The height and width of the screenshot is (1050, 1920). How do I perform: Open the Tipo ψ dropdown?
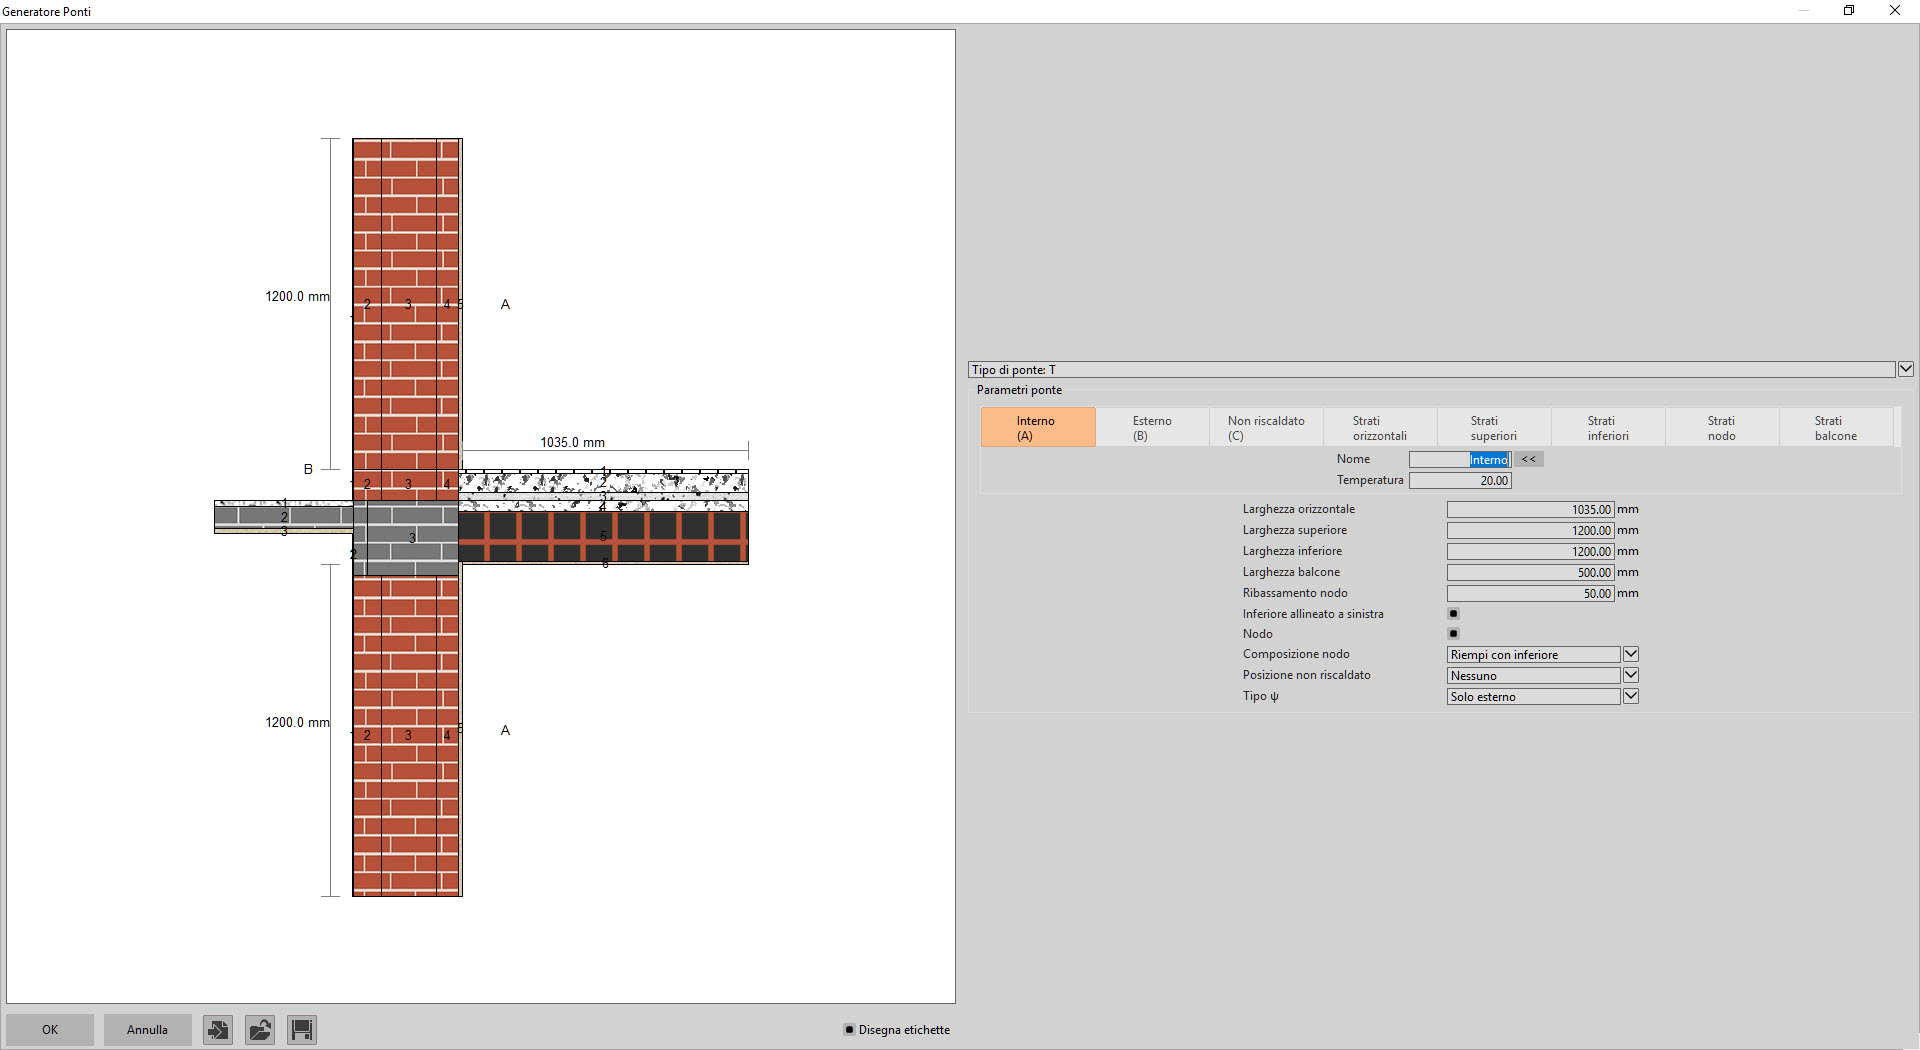coord(1630,696)
